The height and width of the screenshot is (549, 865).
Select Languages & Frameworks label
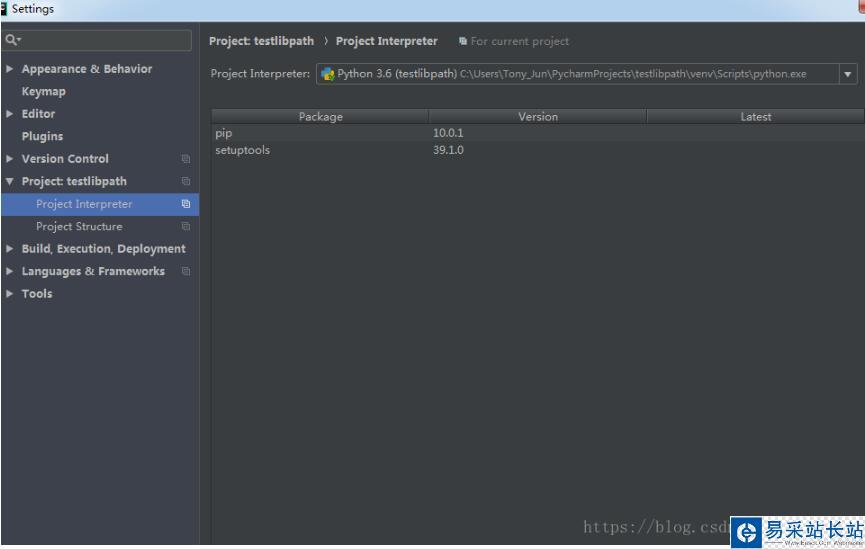point(93,271)
